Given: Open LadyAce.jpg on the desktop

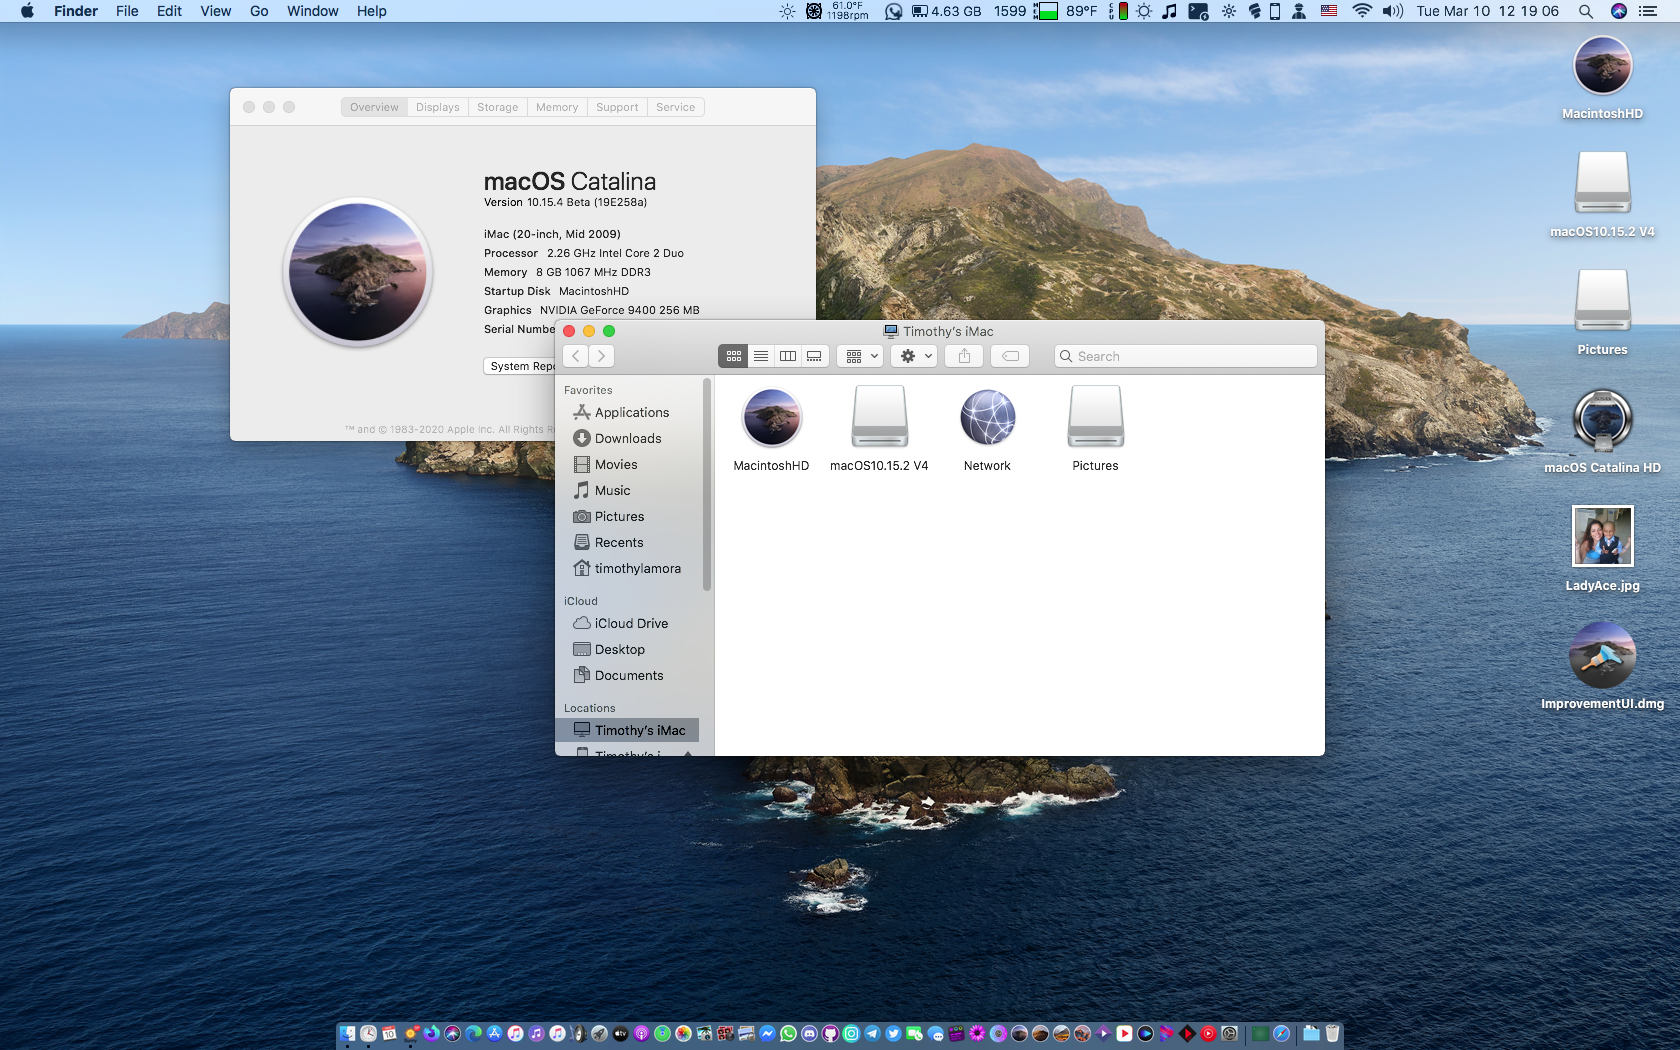Looking at the screenshot, I should [1602, 537].
